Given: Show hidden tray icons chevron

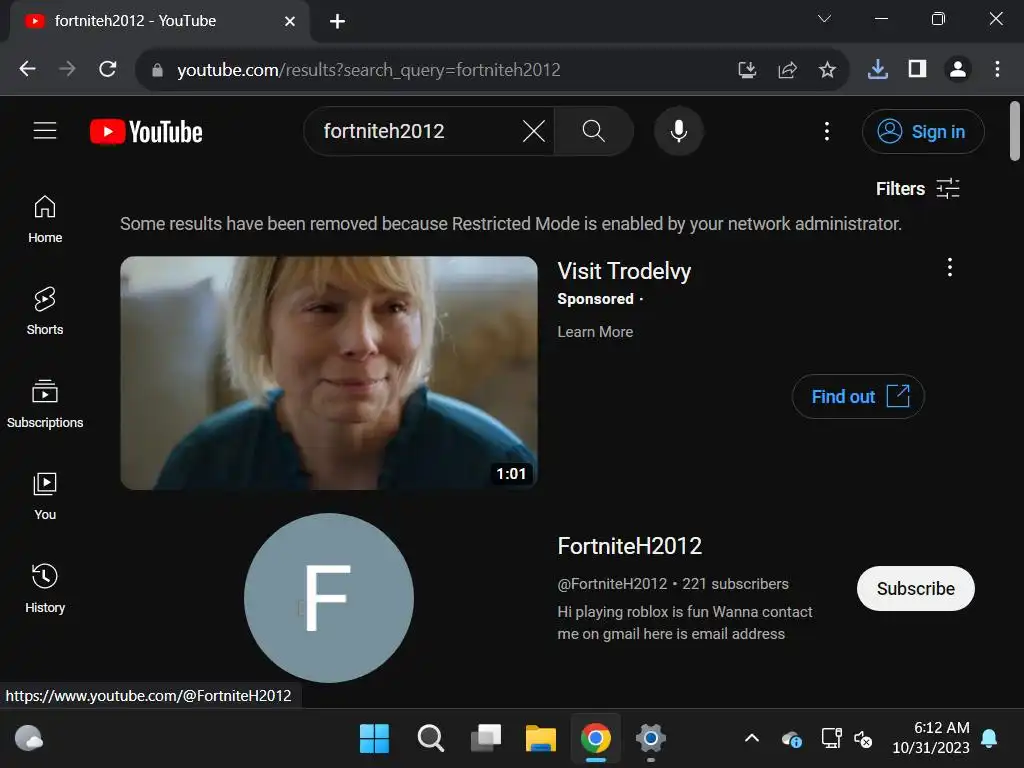Looking at the screenshot, I should click(x=752, y=739).
